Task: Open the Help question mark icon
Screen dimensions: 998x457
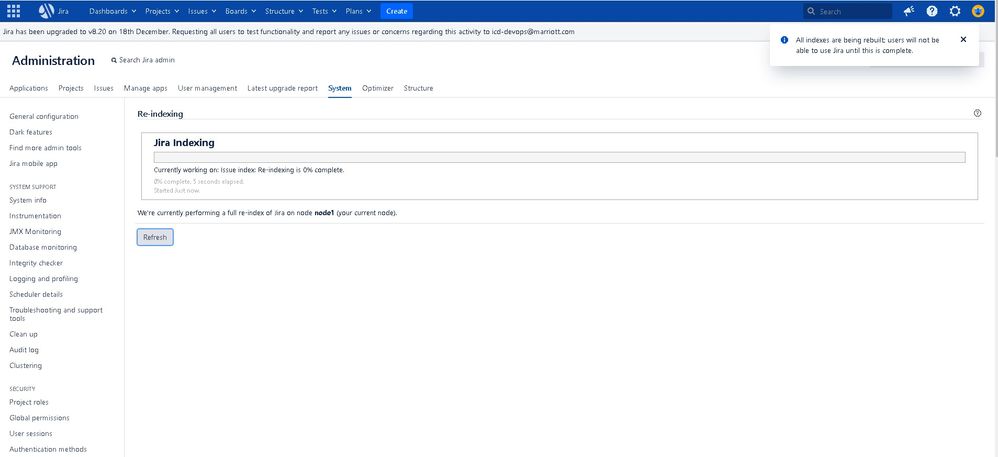Action: (932, 11)
